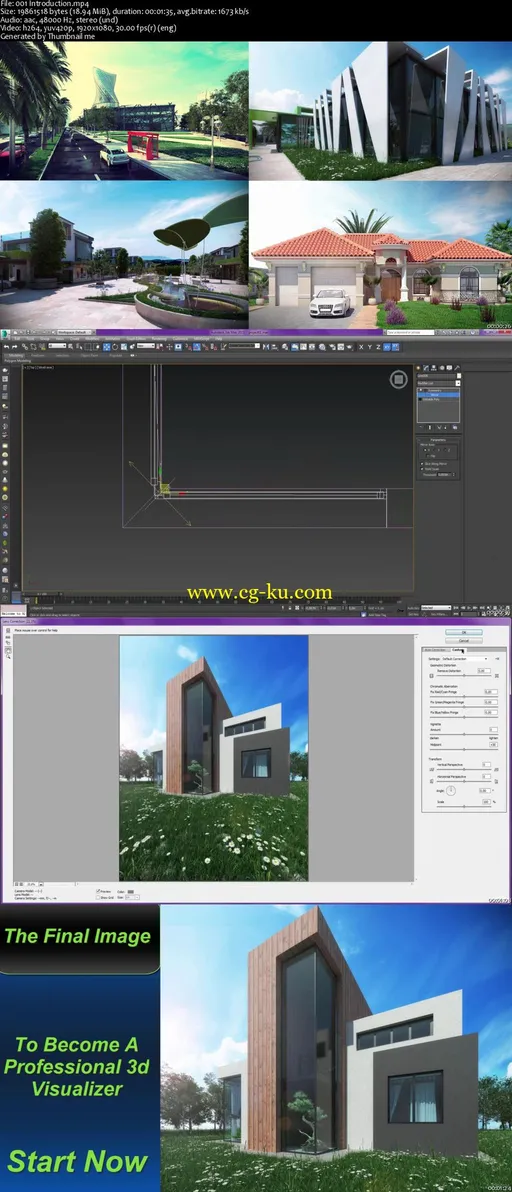Switch to the Custom tab in Lens Correction
The width and height of the screenshot is (512, 1192).
point(457,650)
